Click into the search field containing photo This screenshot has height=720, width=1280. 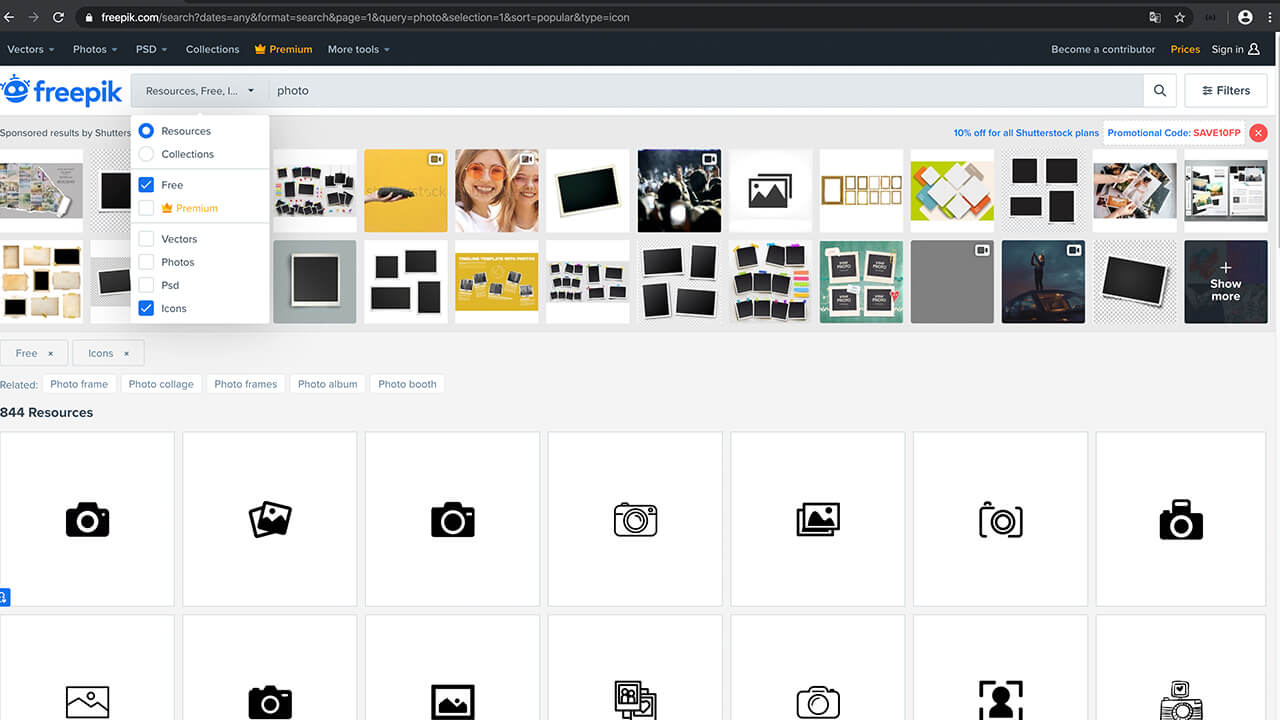[700, 91]
